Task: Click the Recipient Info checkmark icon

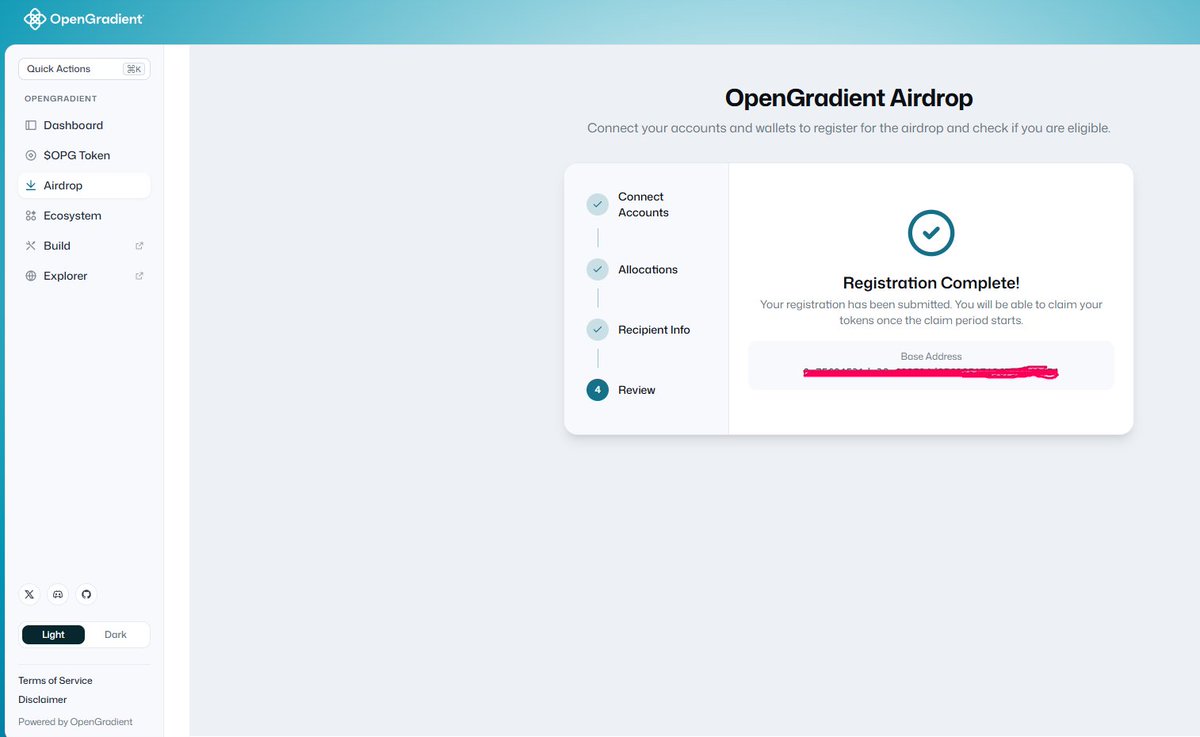Action: coord(597,329)
